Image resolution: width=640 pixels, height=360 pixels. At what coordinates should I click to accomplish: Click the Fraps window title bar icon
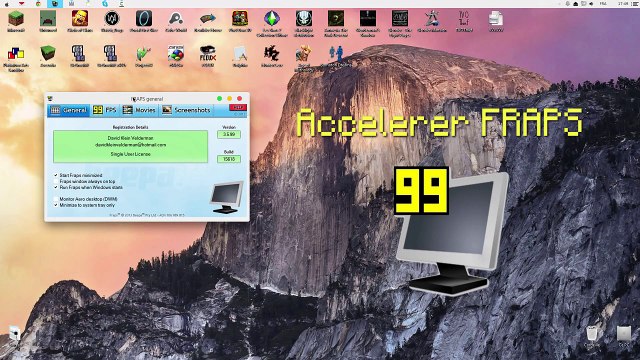click(x=50, y=98)
